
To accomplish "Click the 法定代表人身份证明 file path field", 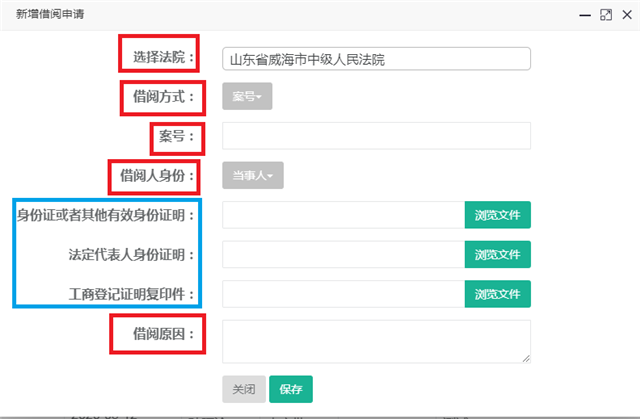I will pos(343,254).
